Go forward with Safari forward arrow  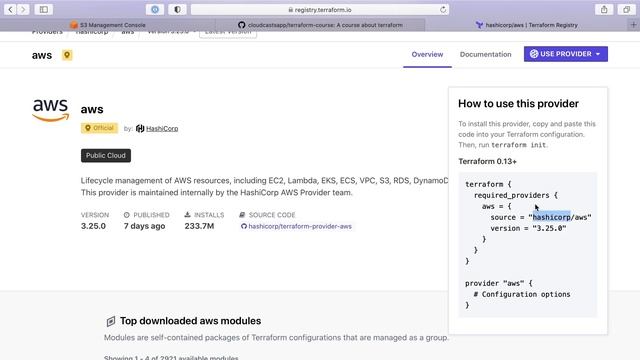(x=23, y=9)
